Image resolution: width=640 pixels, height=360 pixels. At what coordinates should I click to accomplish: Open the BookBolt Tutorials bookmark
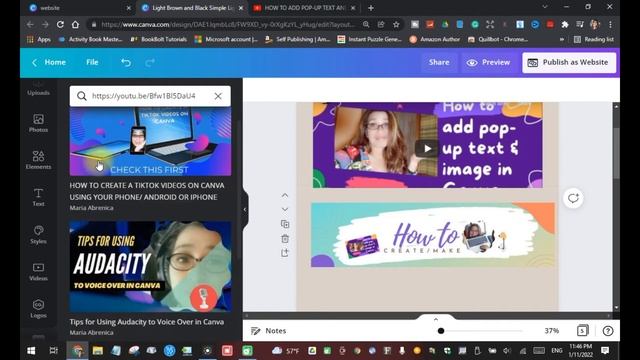158,40
